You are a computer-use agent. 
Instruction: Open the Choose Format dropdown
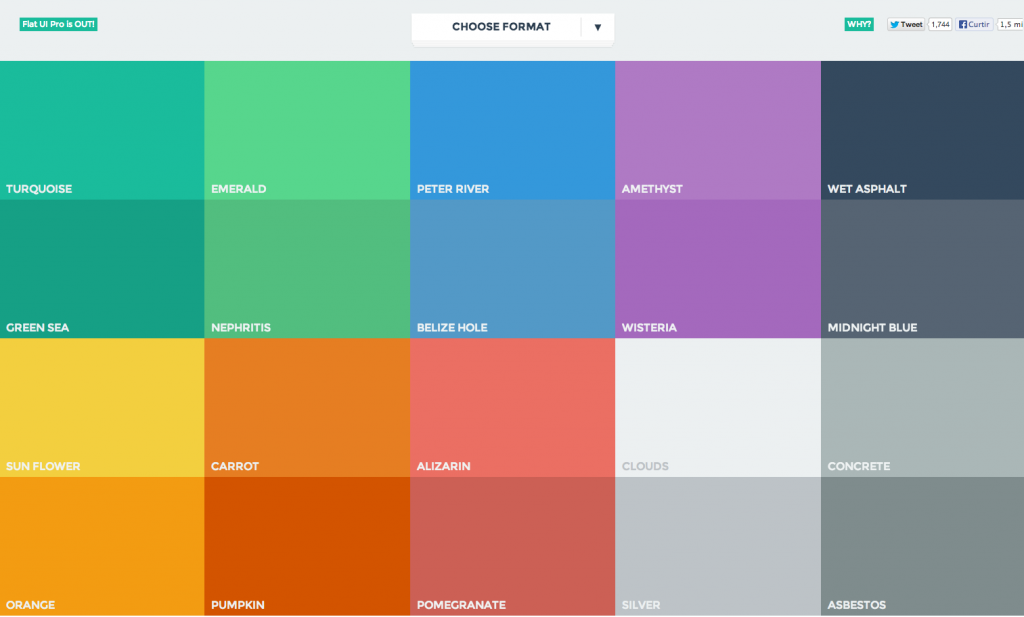pyautogui.click(x=500, y=27)
